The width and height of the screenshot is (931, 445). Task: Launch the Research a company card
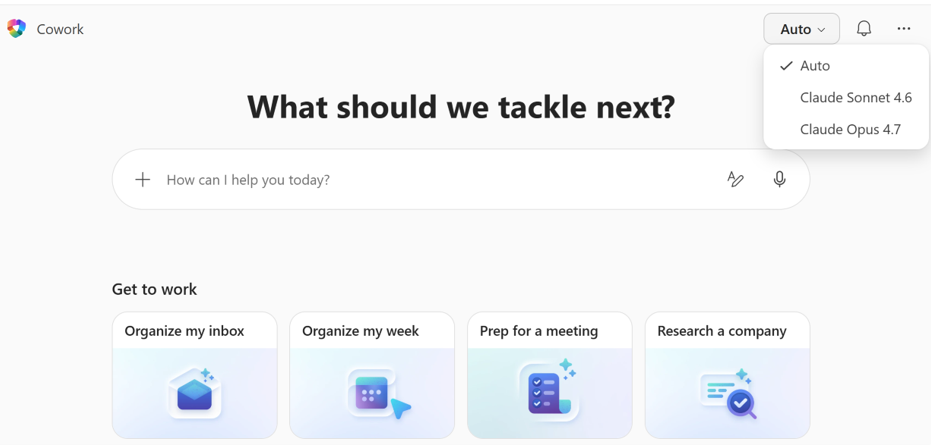pyautogui.click(x=727, y=375)
